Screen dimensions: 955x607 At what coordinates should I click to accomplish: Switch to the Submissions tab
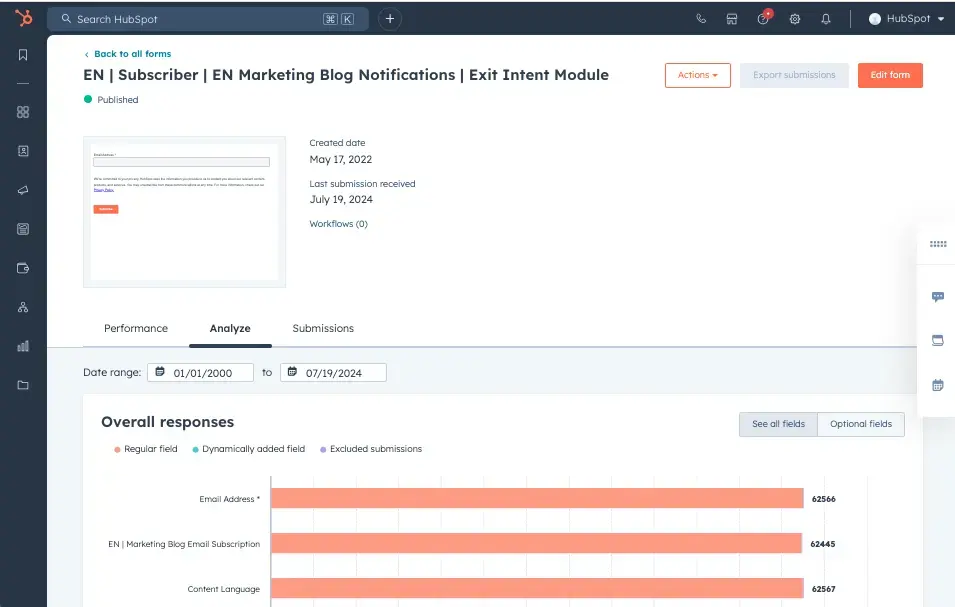pyautogui.click(x=323, y=328)
